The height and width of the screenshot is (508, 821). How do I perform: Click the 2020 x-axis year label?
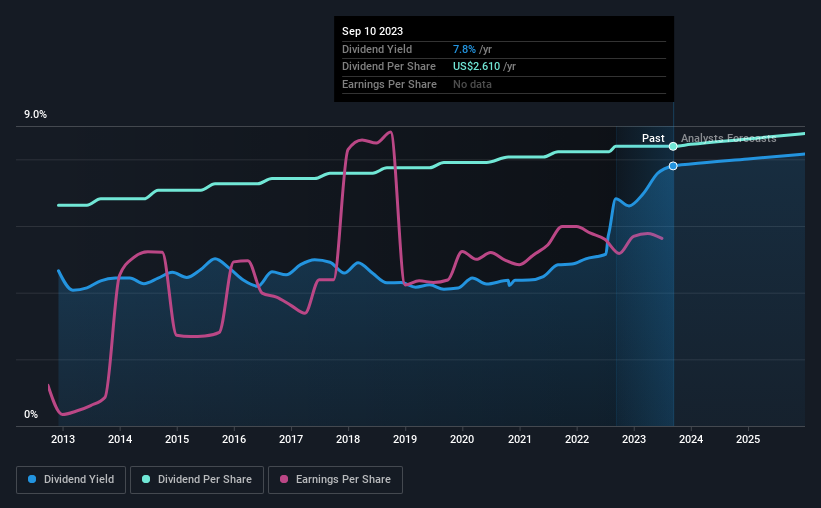pos(462,439)
